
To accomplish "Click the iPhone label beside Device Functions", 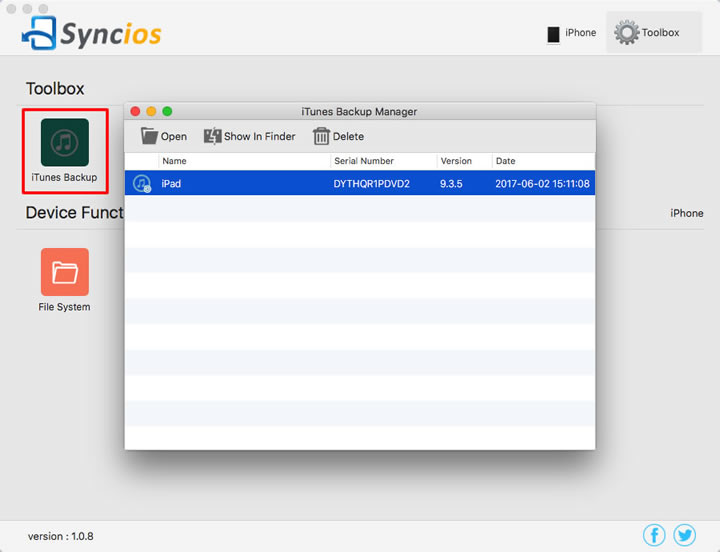I will point(686,213).
